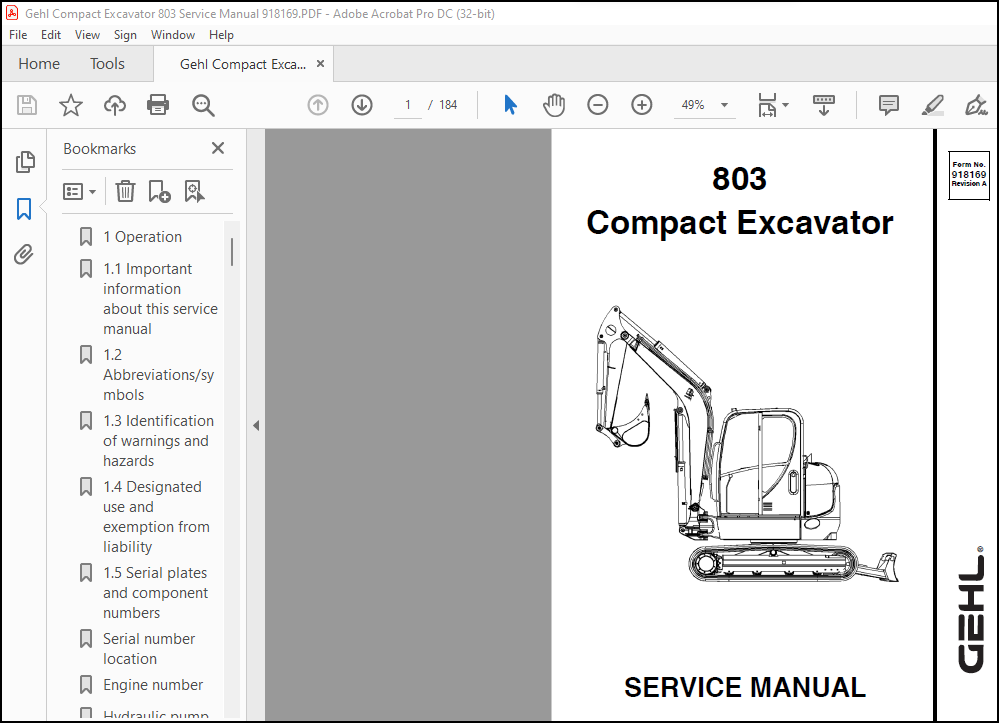Image resolution: width=999 pixels, height=723 pixels.
Task: Close the Bookmarks panel with the X
Action: coord(218,148)
